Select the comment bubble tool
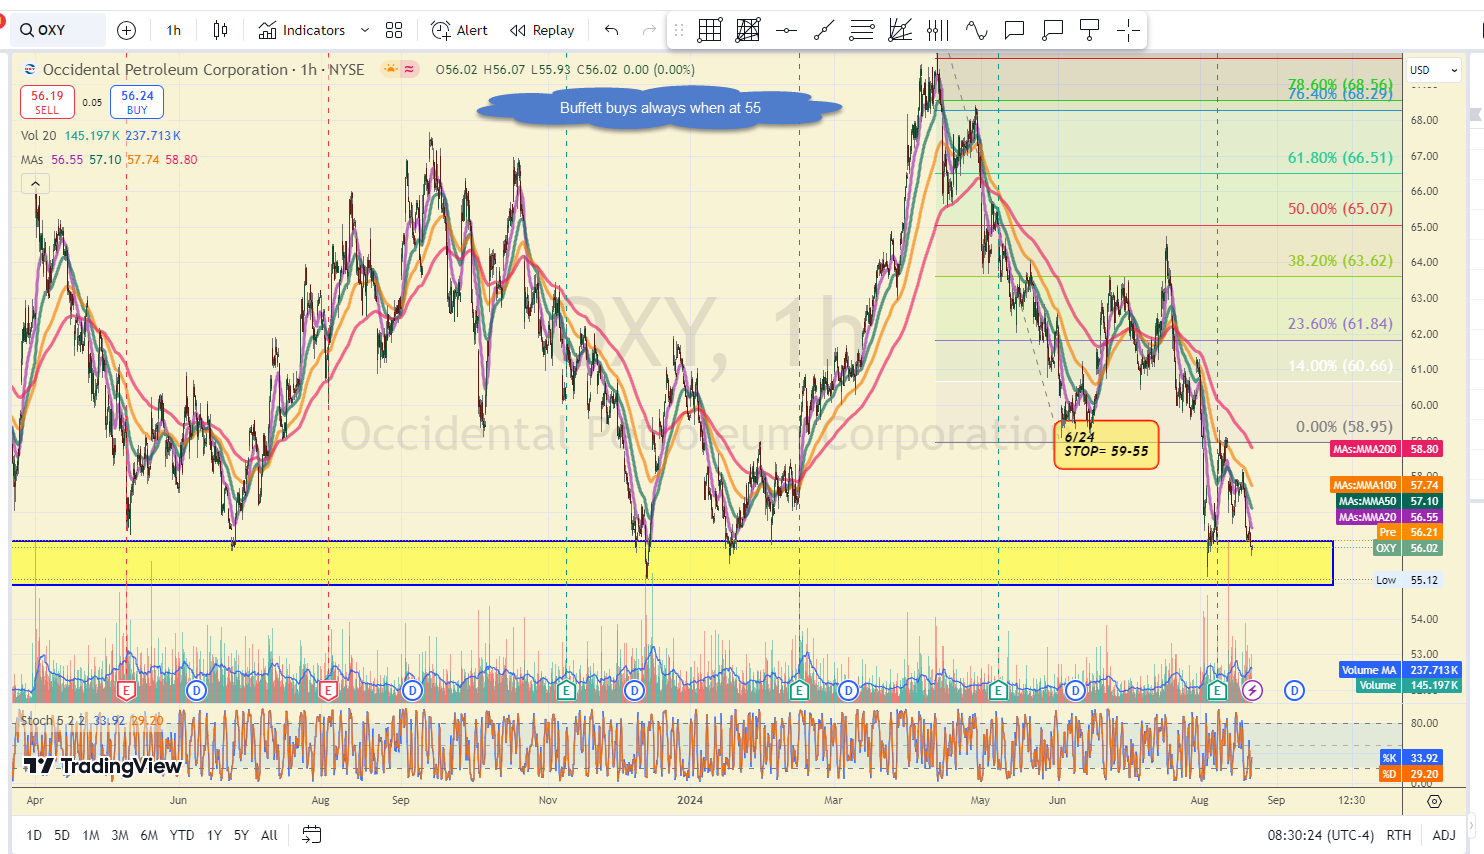1484x854 pixels. click(x=1014, y=30)
